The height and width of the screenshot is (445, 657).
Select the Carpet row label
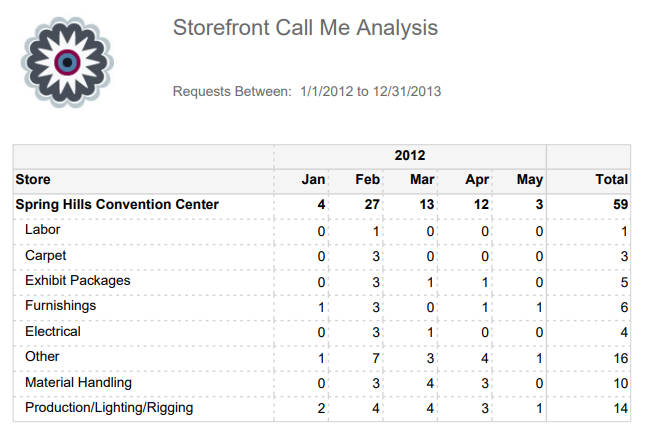46,255
